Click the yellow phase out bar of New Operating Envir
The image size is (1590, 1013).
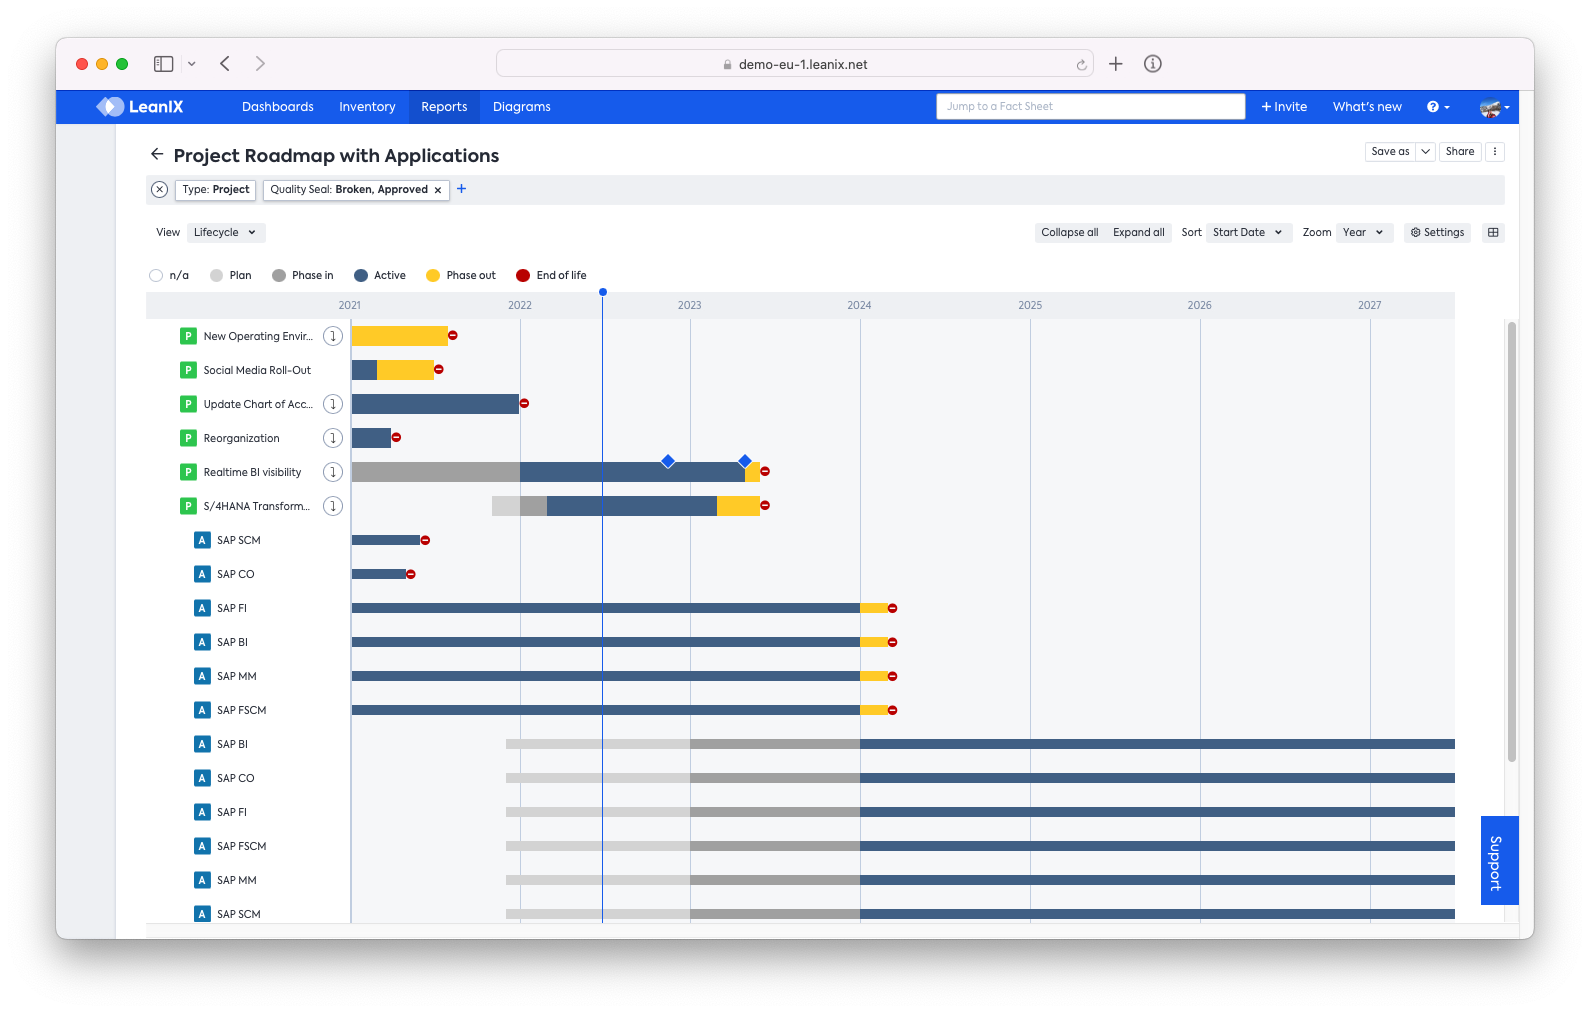[x=399, y=336]
